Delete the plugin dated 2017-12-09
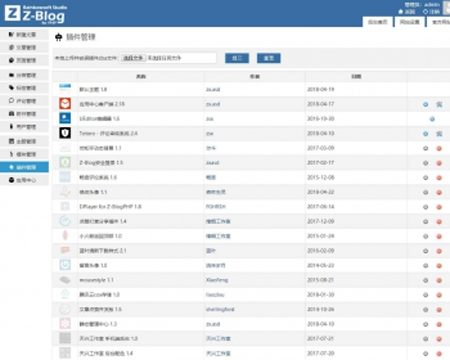The width and height of the screenshot is (450, 360). pos(439,222)
